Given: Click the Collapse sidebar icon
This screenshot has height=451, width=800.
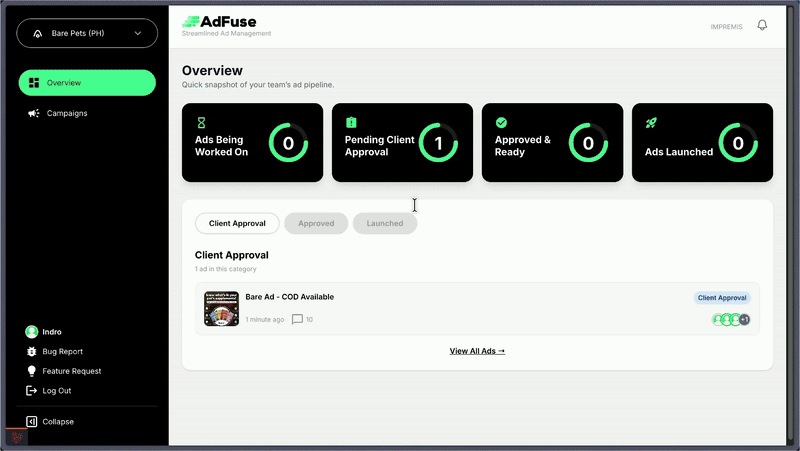Looking at the screenshot, I should click(x=32, y=422).
